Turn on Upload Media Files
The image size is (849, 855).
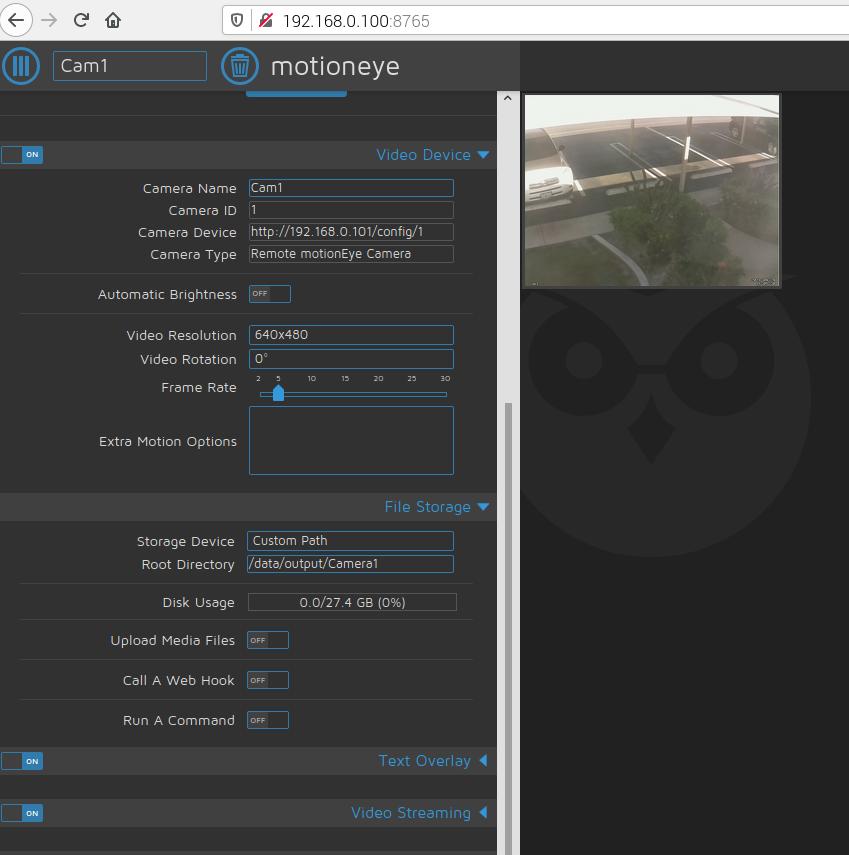267,640
